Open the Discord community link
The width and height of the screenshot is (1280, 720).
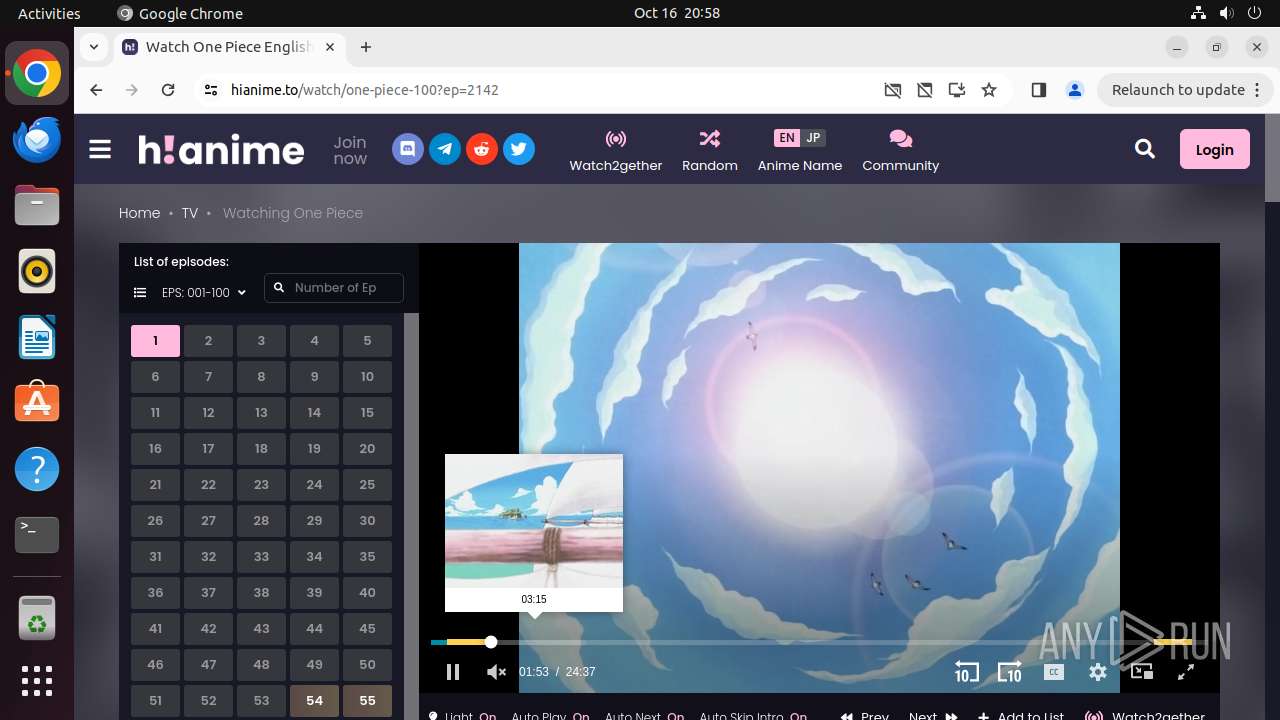pyautogui.click(x=407, y=150)
